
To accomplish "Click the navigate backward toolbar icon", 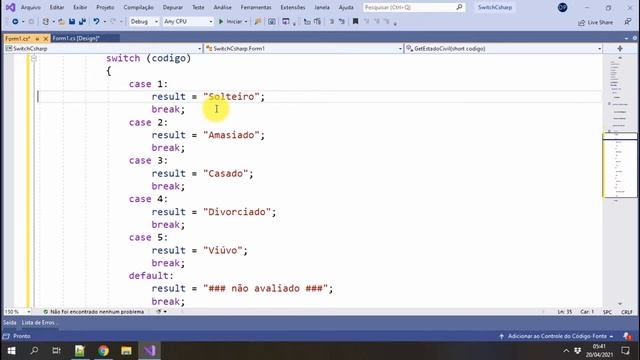I will 15,22.
